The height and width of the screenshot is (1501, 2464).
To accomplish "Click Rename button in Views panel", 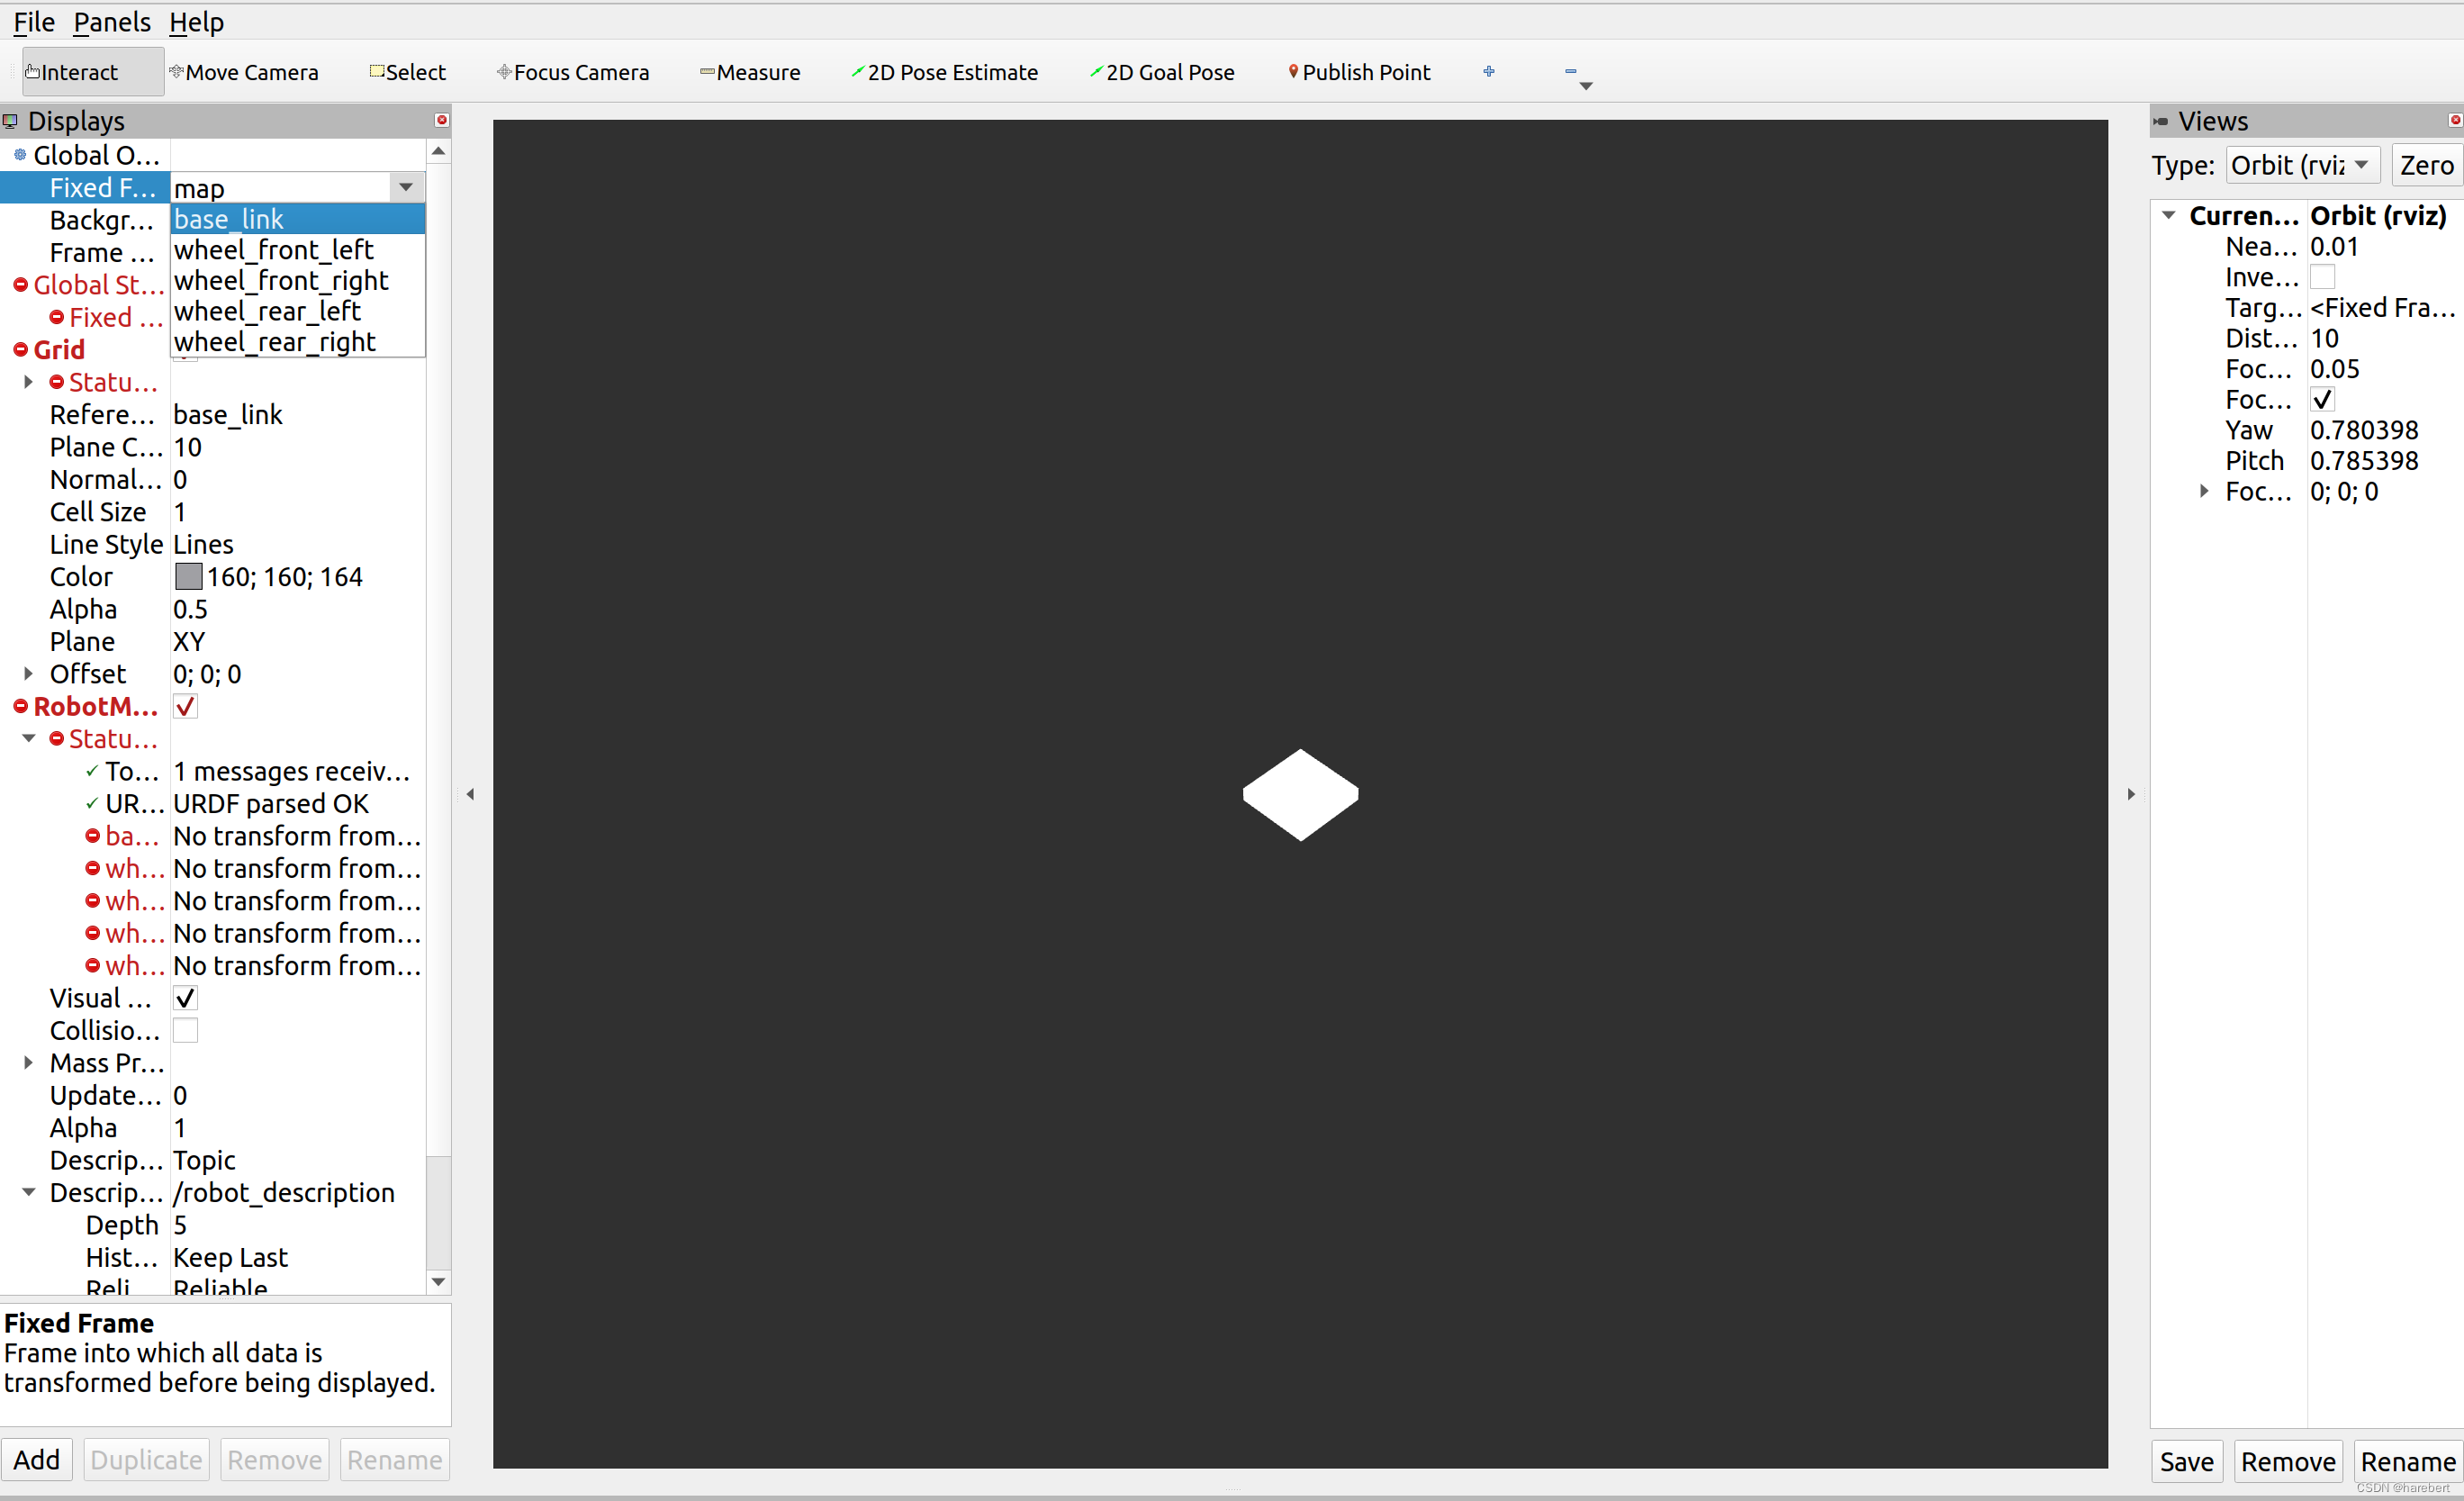I will (2407, 1462).
